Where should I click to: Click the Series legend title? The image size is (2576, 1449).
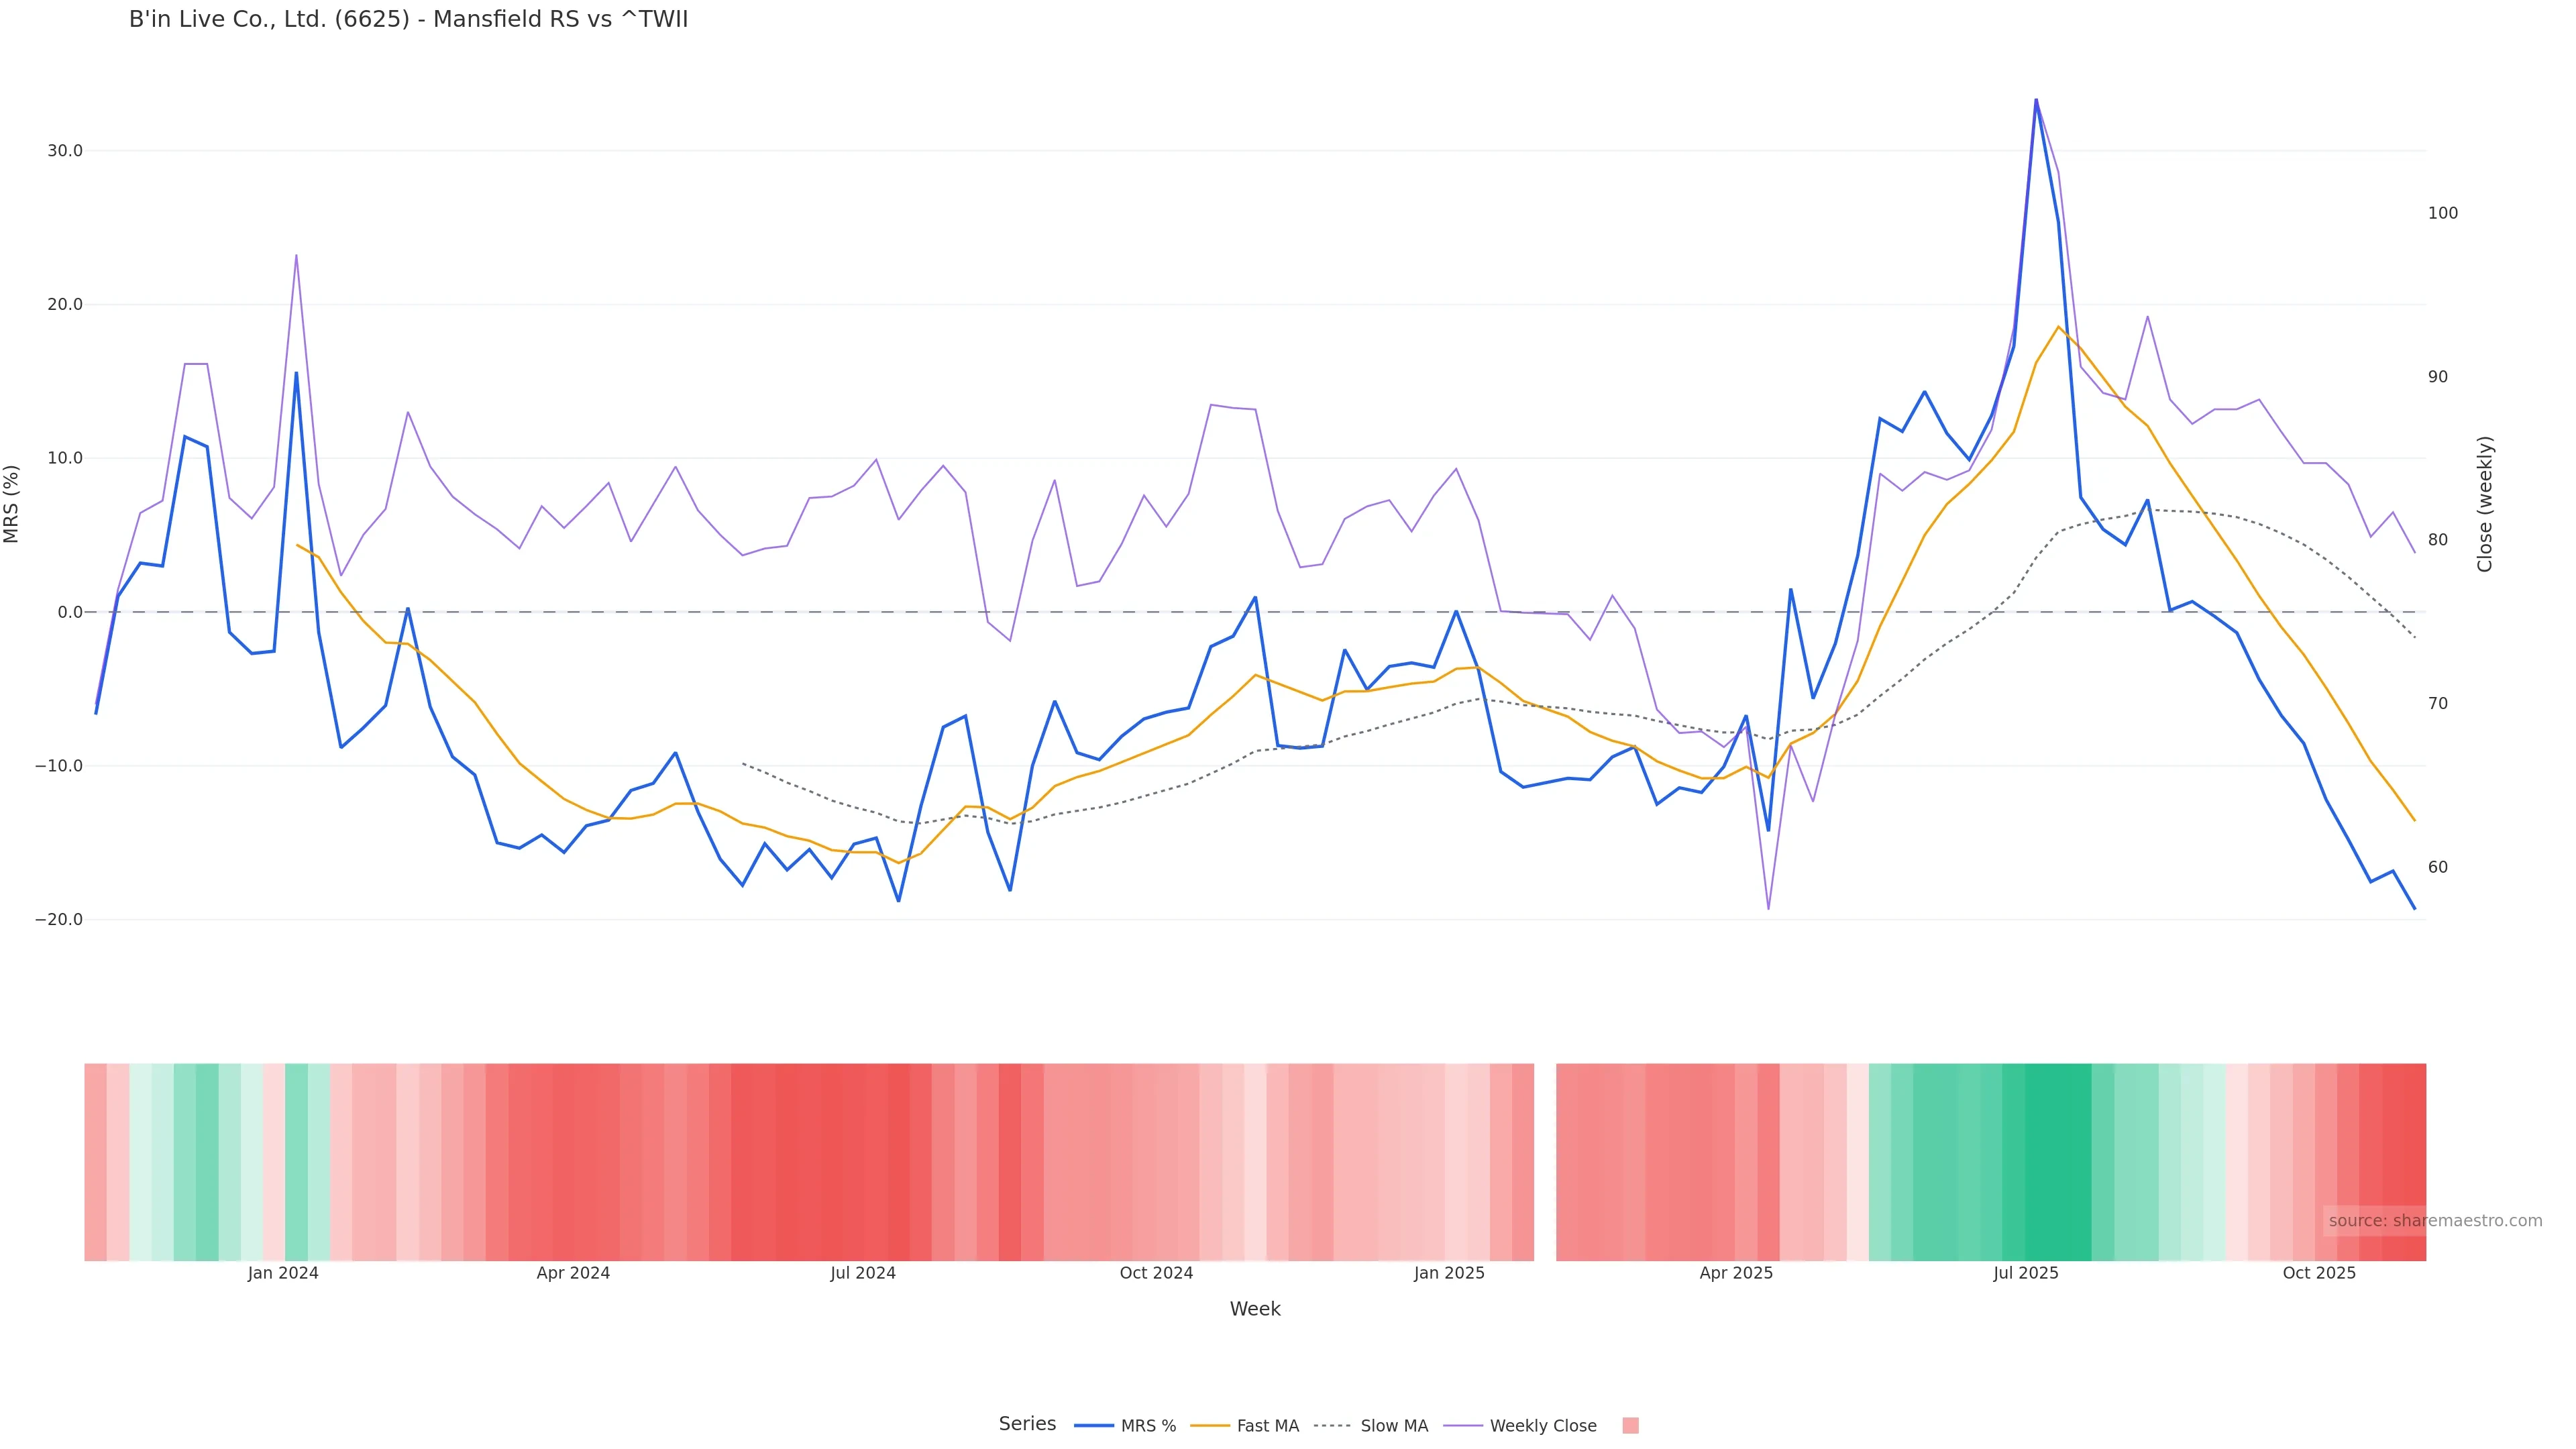click(1027, 1424)
